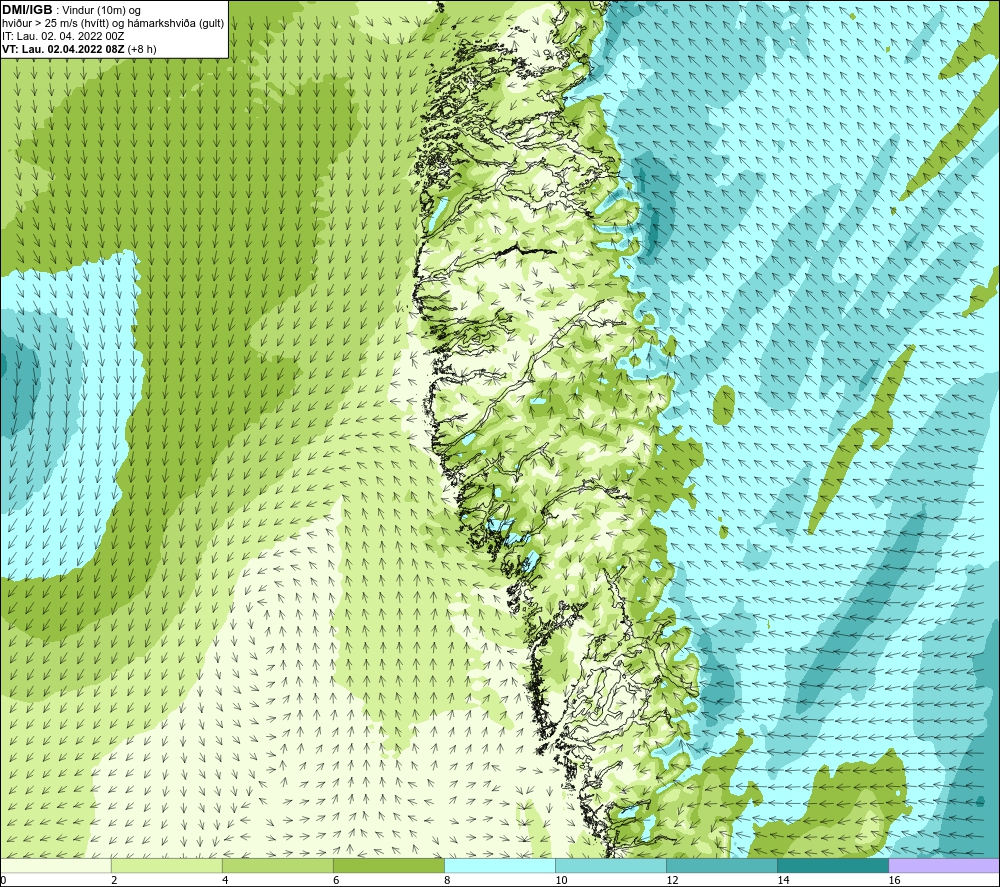The image size is (1000, 887).
Task: Click the "IT: Lau. 02. 04. 2022 00Z" line
Action: click(x=63, y=36)
